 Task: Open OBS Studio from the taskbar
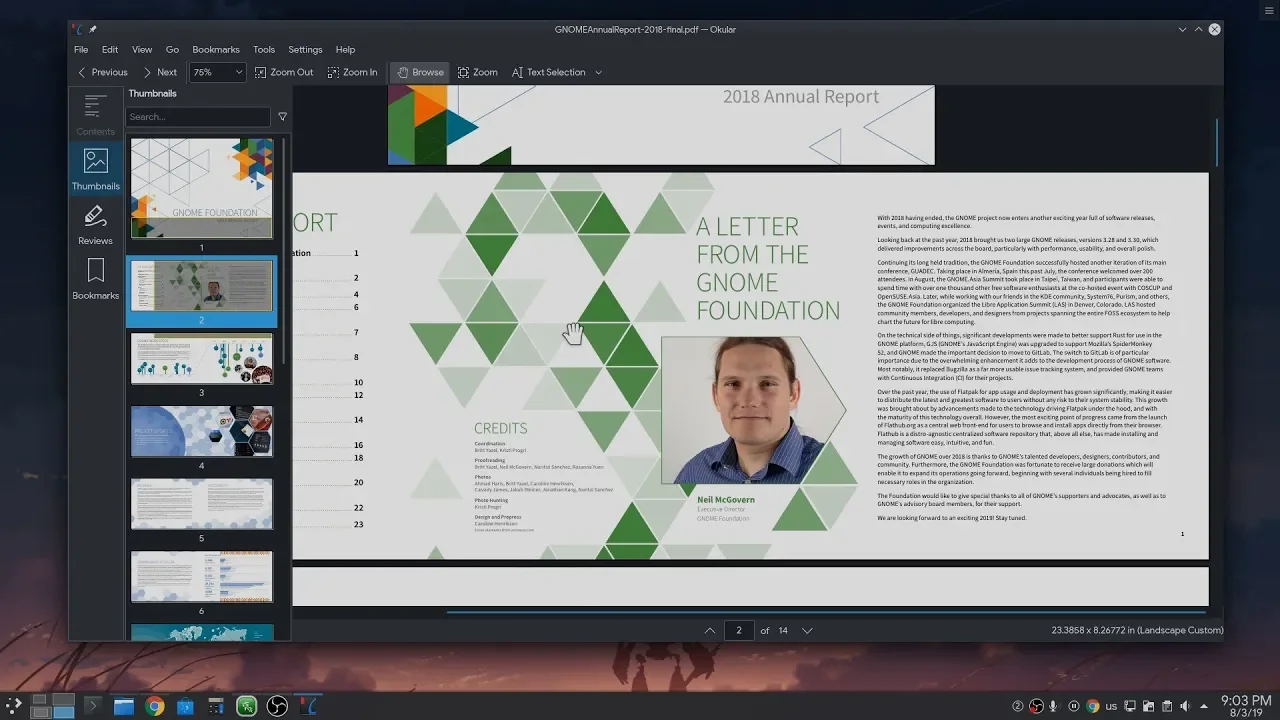click(x=278, y=707)
